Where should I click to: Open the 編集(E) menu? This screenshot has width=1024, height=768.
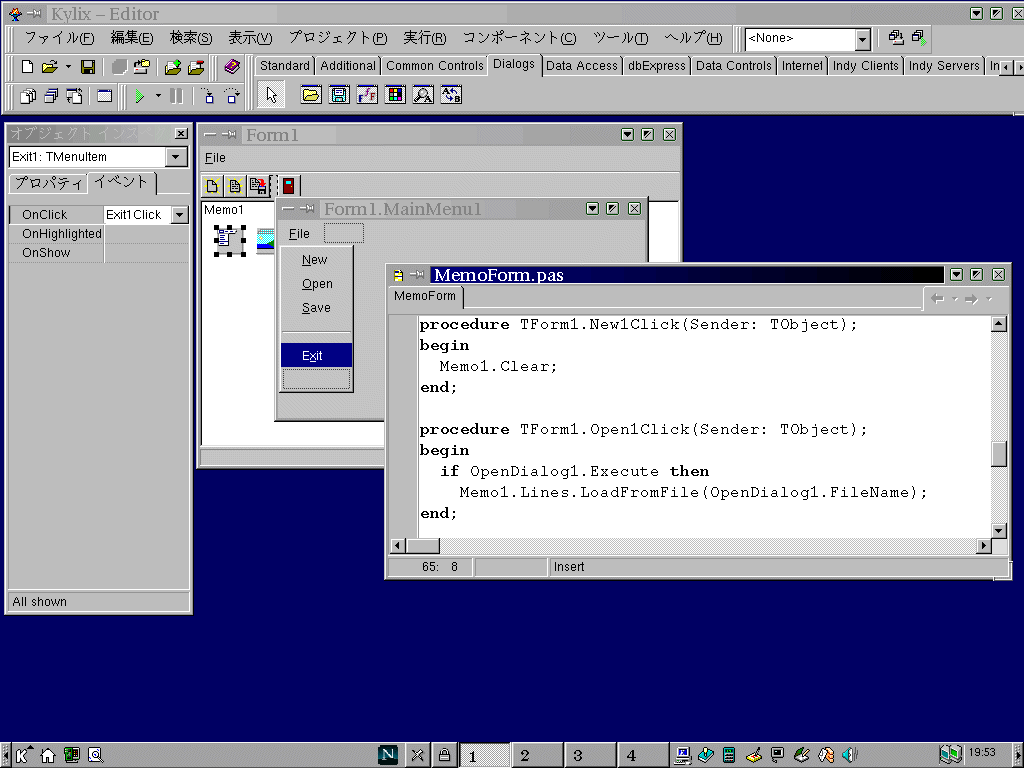coord(132,38)
